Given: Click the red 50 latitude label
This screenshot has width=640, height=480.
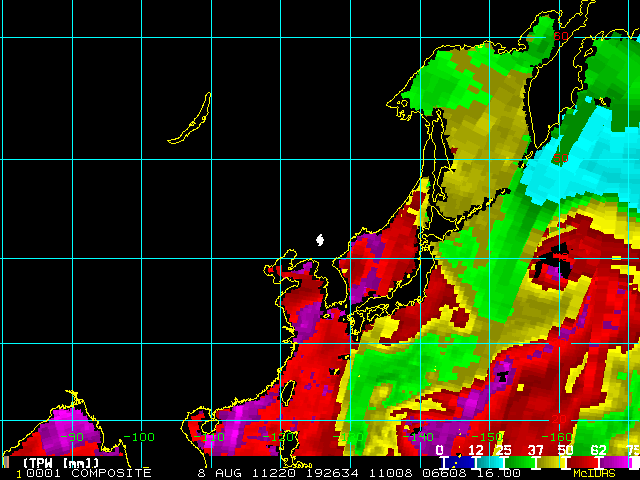Looking at the screenshot, I should pyautogui.click(x=560, y=158).
